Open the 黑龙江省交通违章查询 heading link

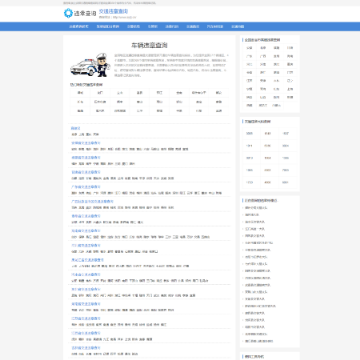[x=88, y=260]
